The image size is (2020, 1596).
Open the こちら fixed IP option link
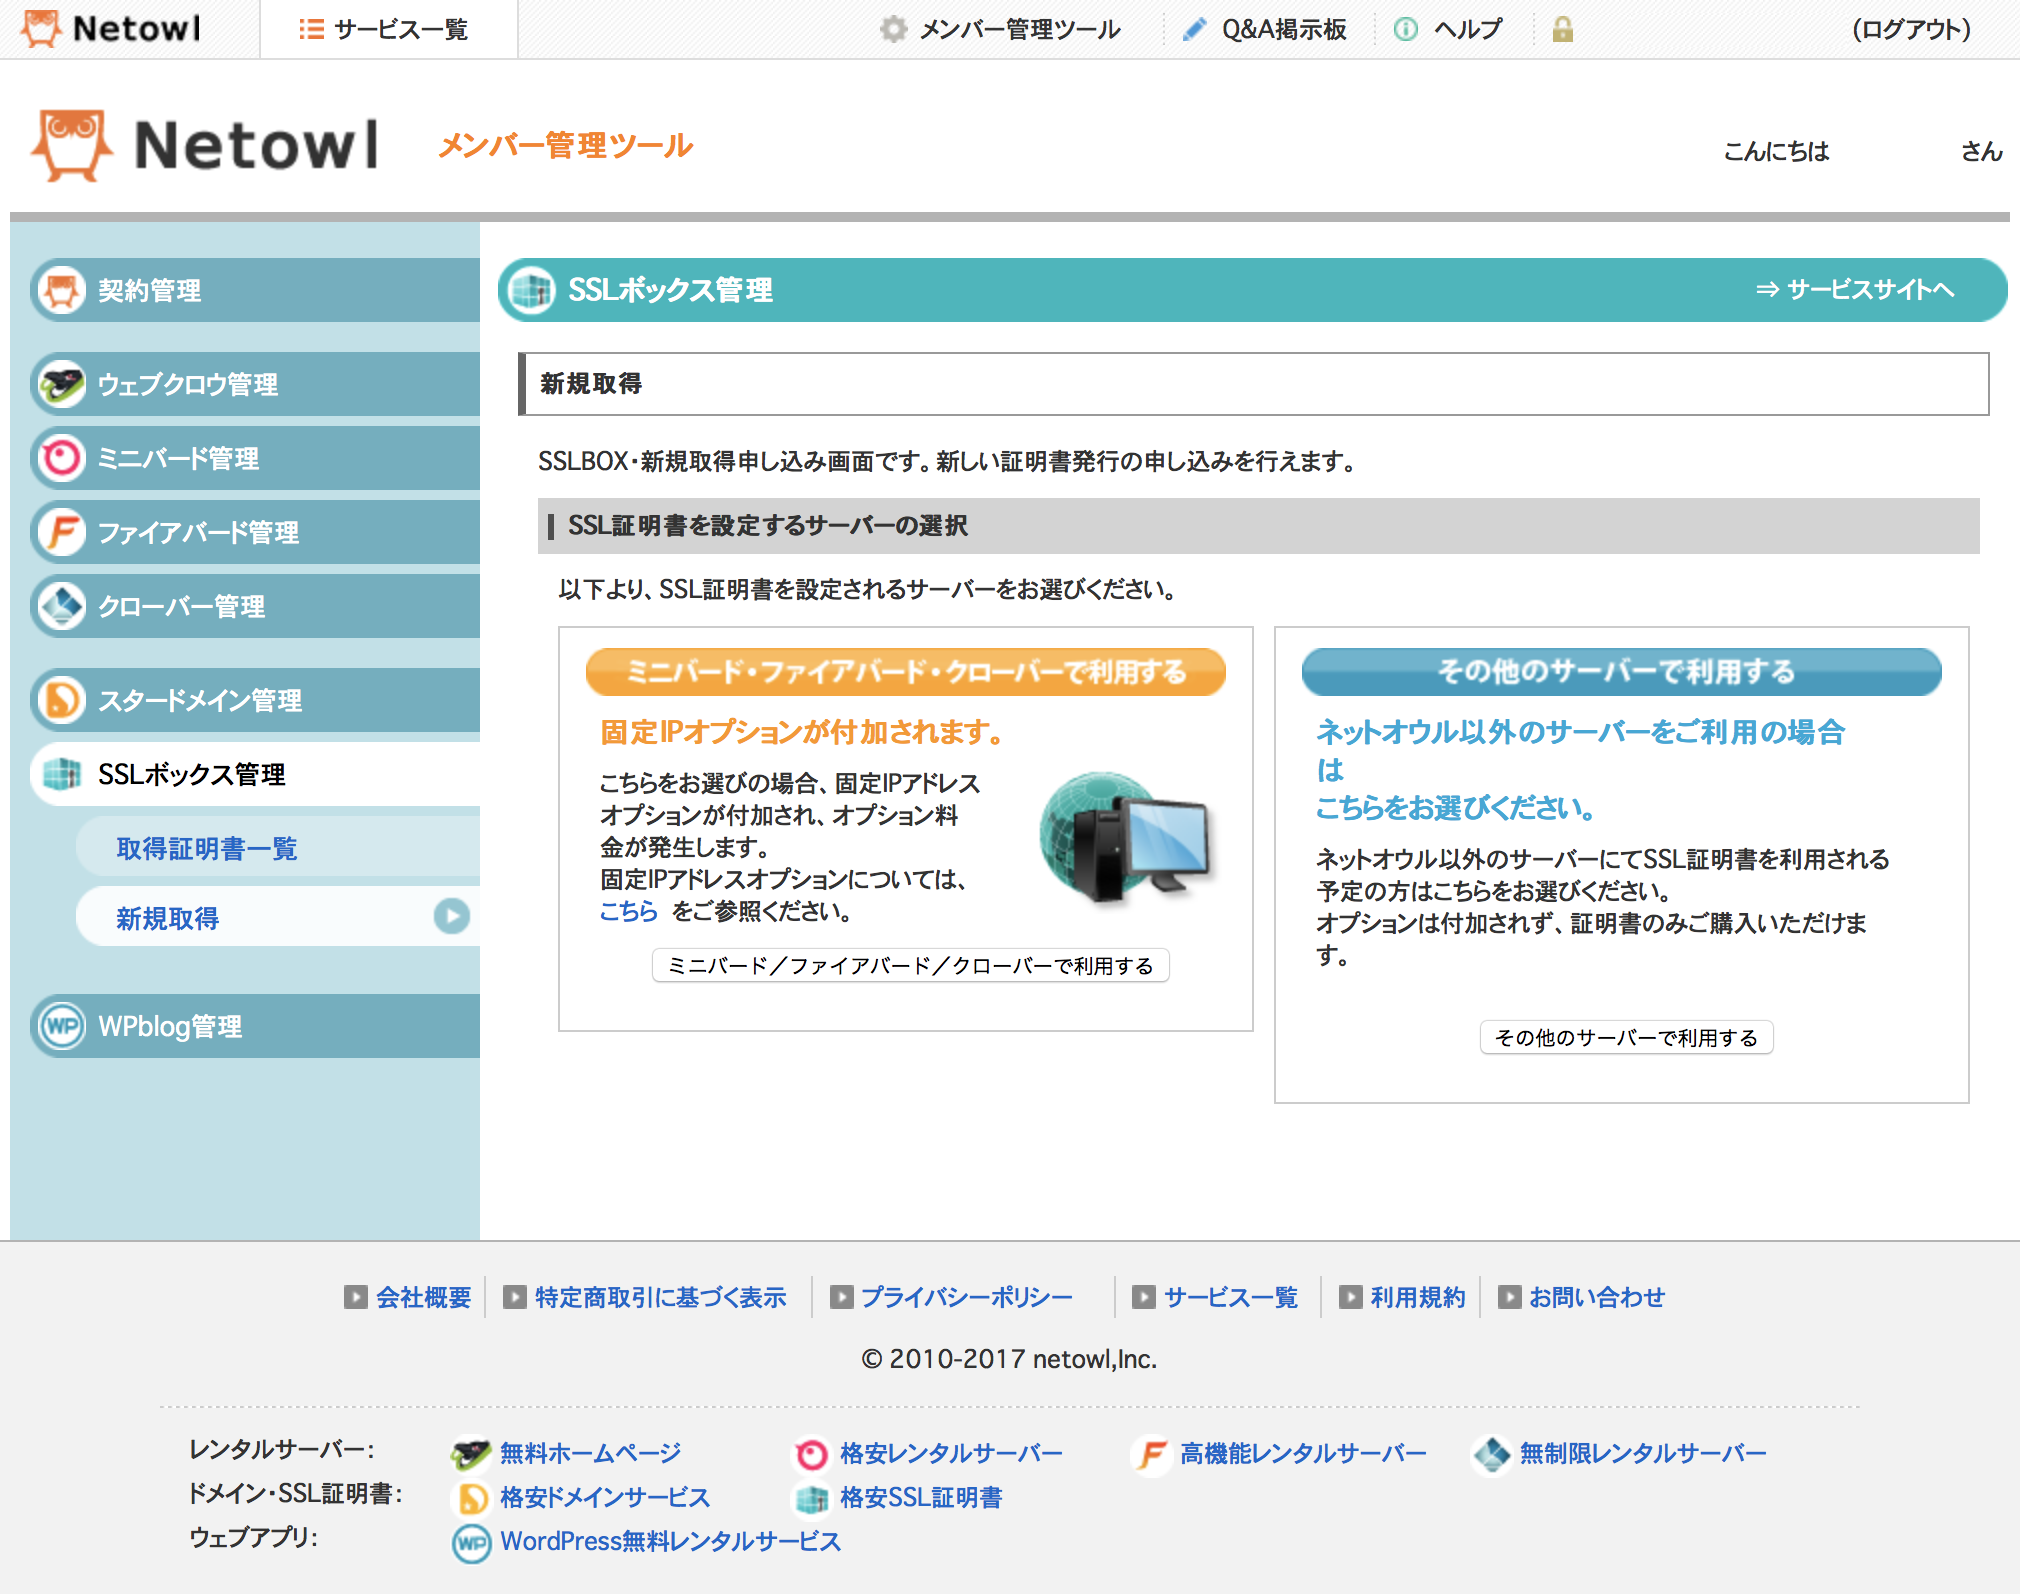[628, 911]
